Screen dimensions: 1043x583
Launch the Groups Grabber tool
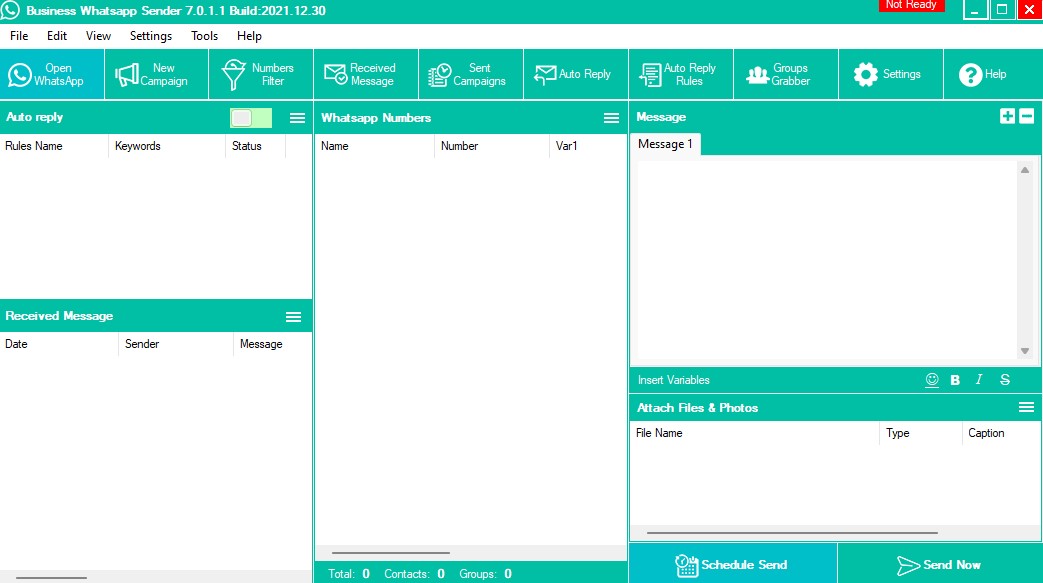[x=785, y=75]
